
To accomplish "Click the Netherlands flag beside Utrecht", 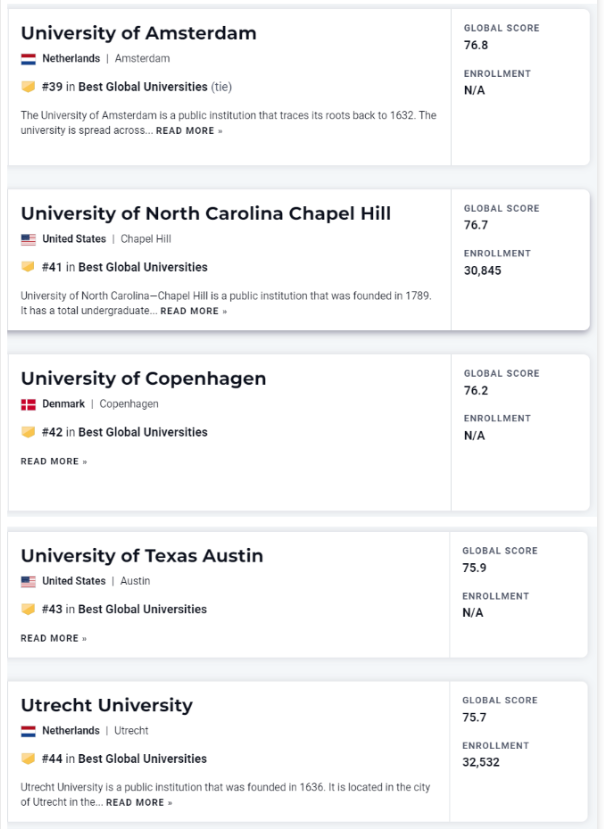I will point(28,731).
